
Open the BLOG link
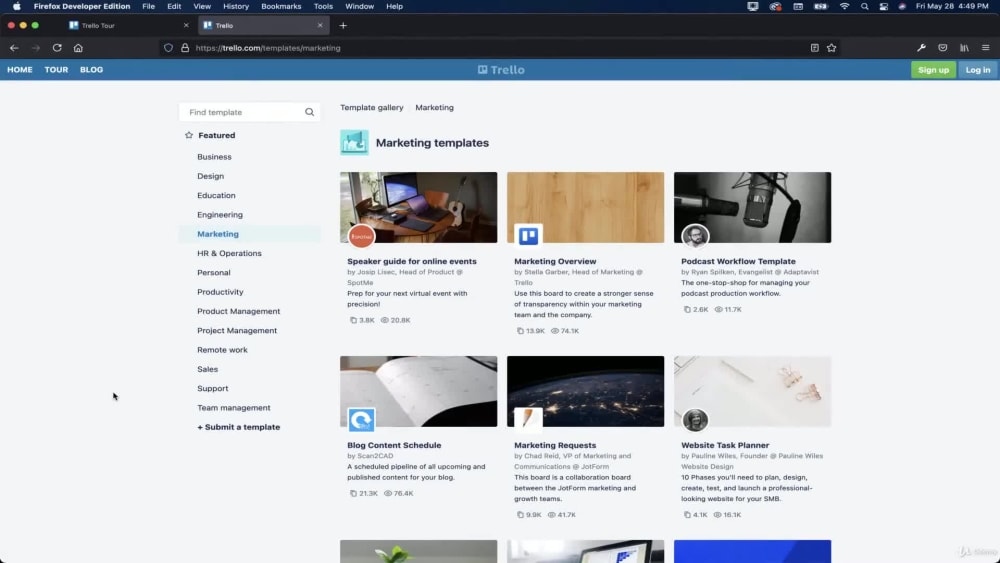point(91,70)
